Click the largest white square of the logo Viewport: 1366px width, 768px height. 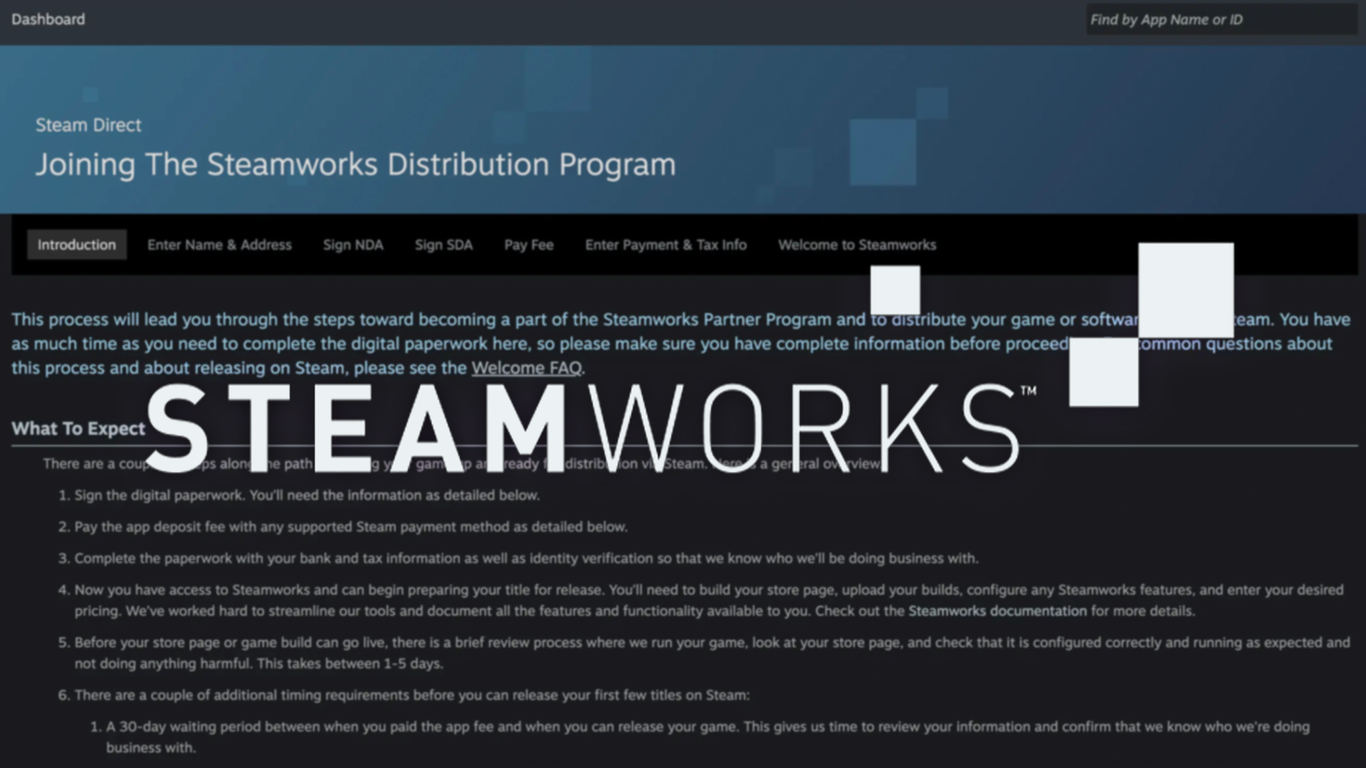1185,289
